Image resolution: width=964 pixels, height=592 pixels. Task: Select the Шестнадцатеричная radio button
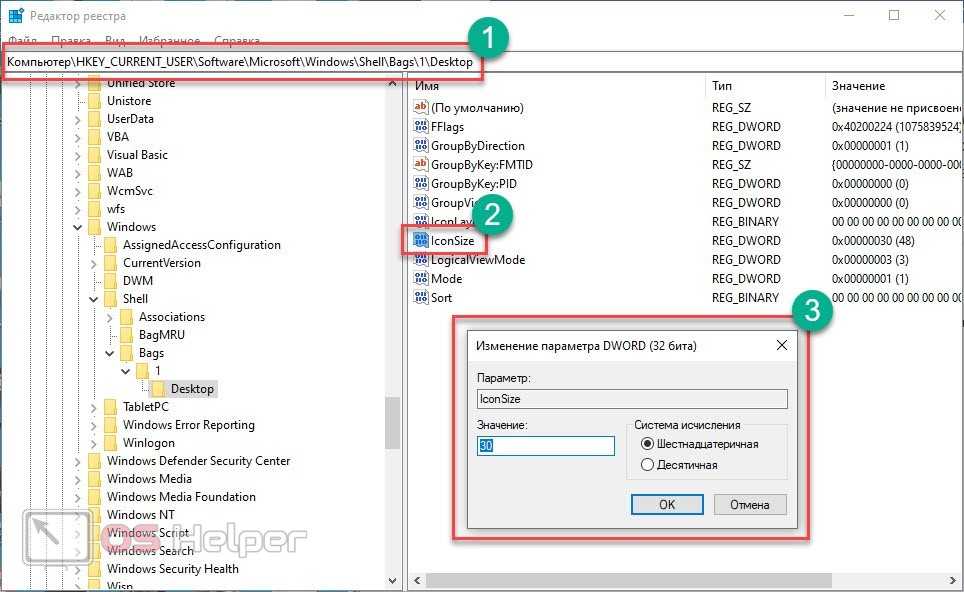pos(647,444)
